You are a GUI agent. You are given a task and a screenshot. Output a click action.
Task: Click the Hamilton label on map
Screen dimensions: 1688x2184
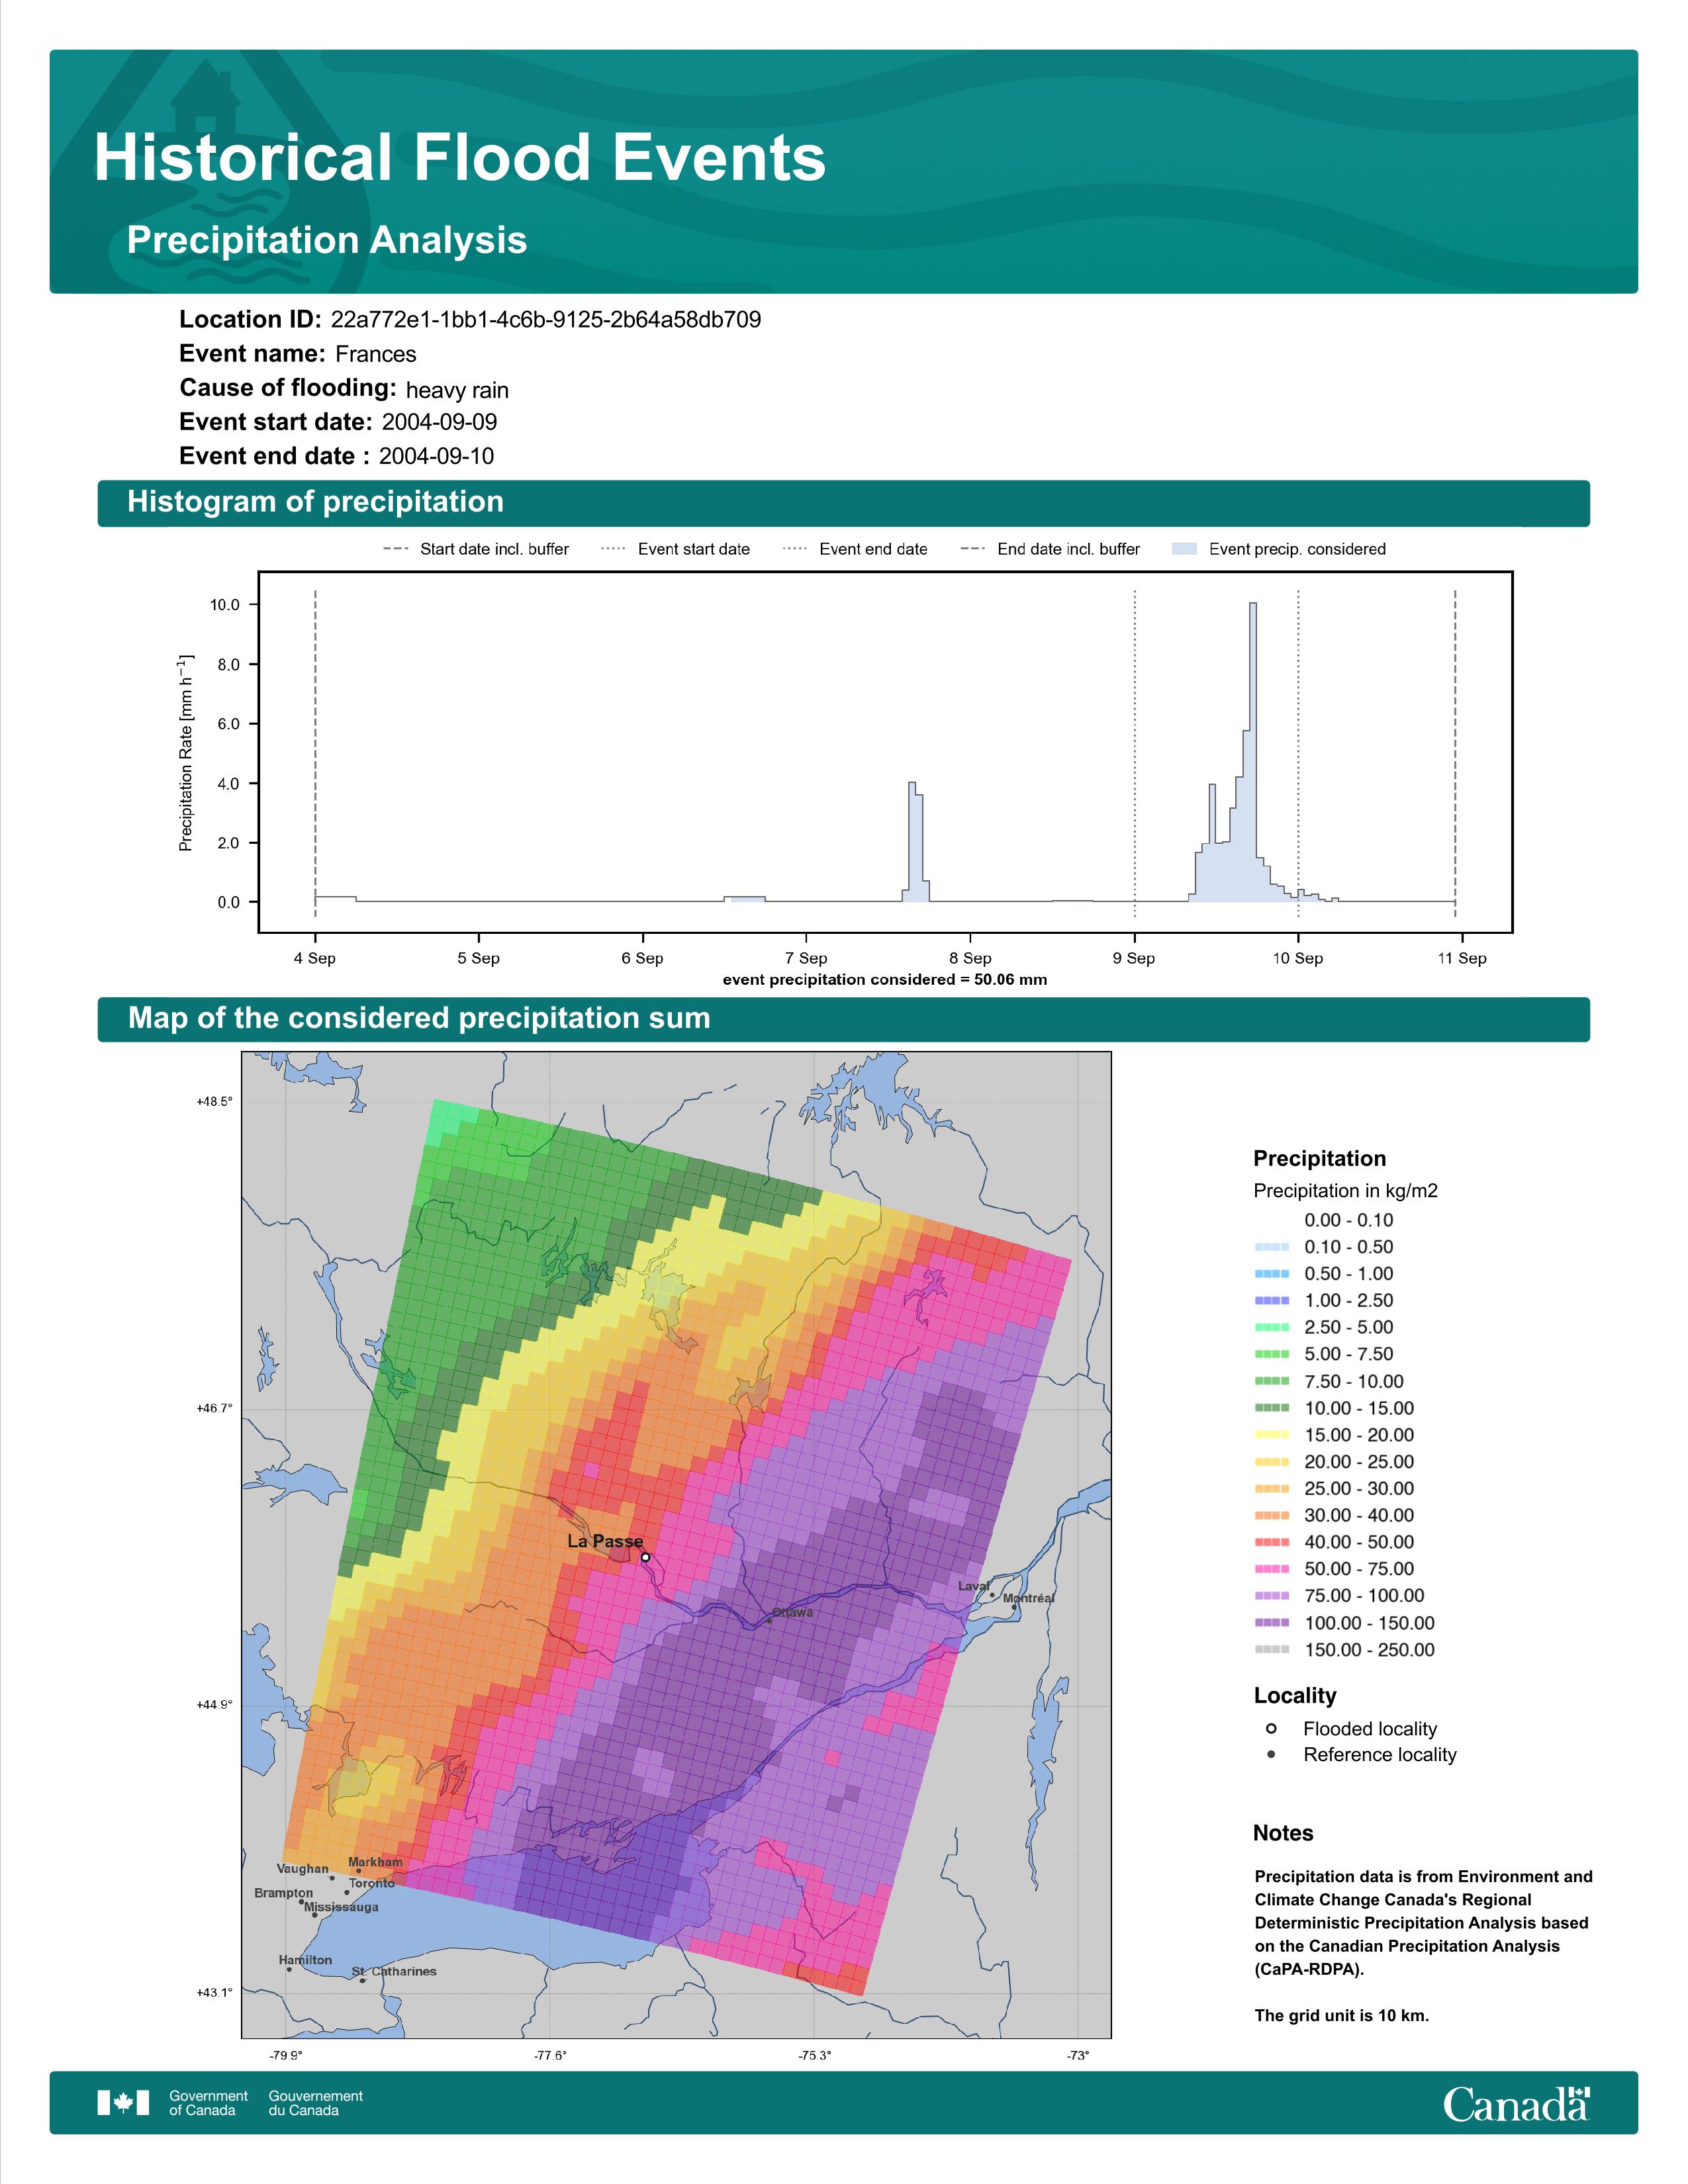pos(305,1960)
